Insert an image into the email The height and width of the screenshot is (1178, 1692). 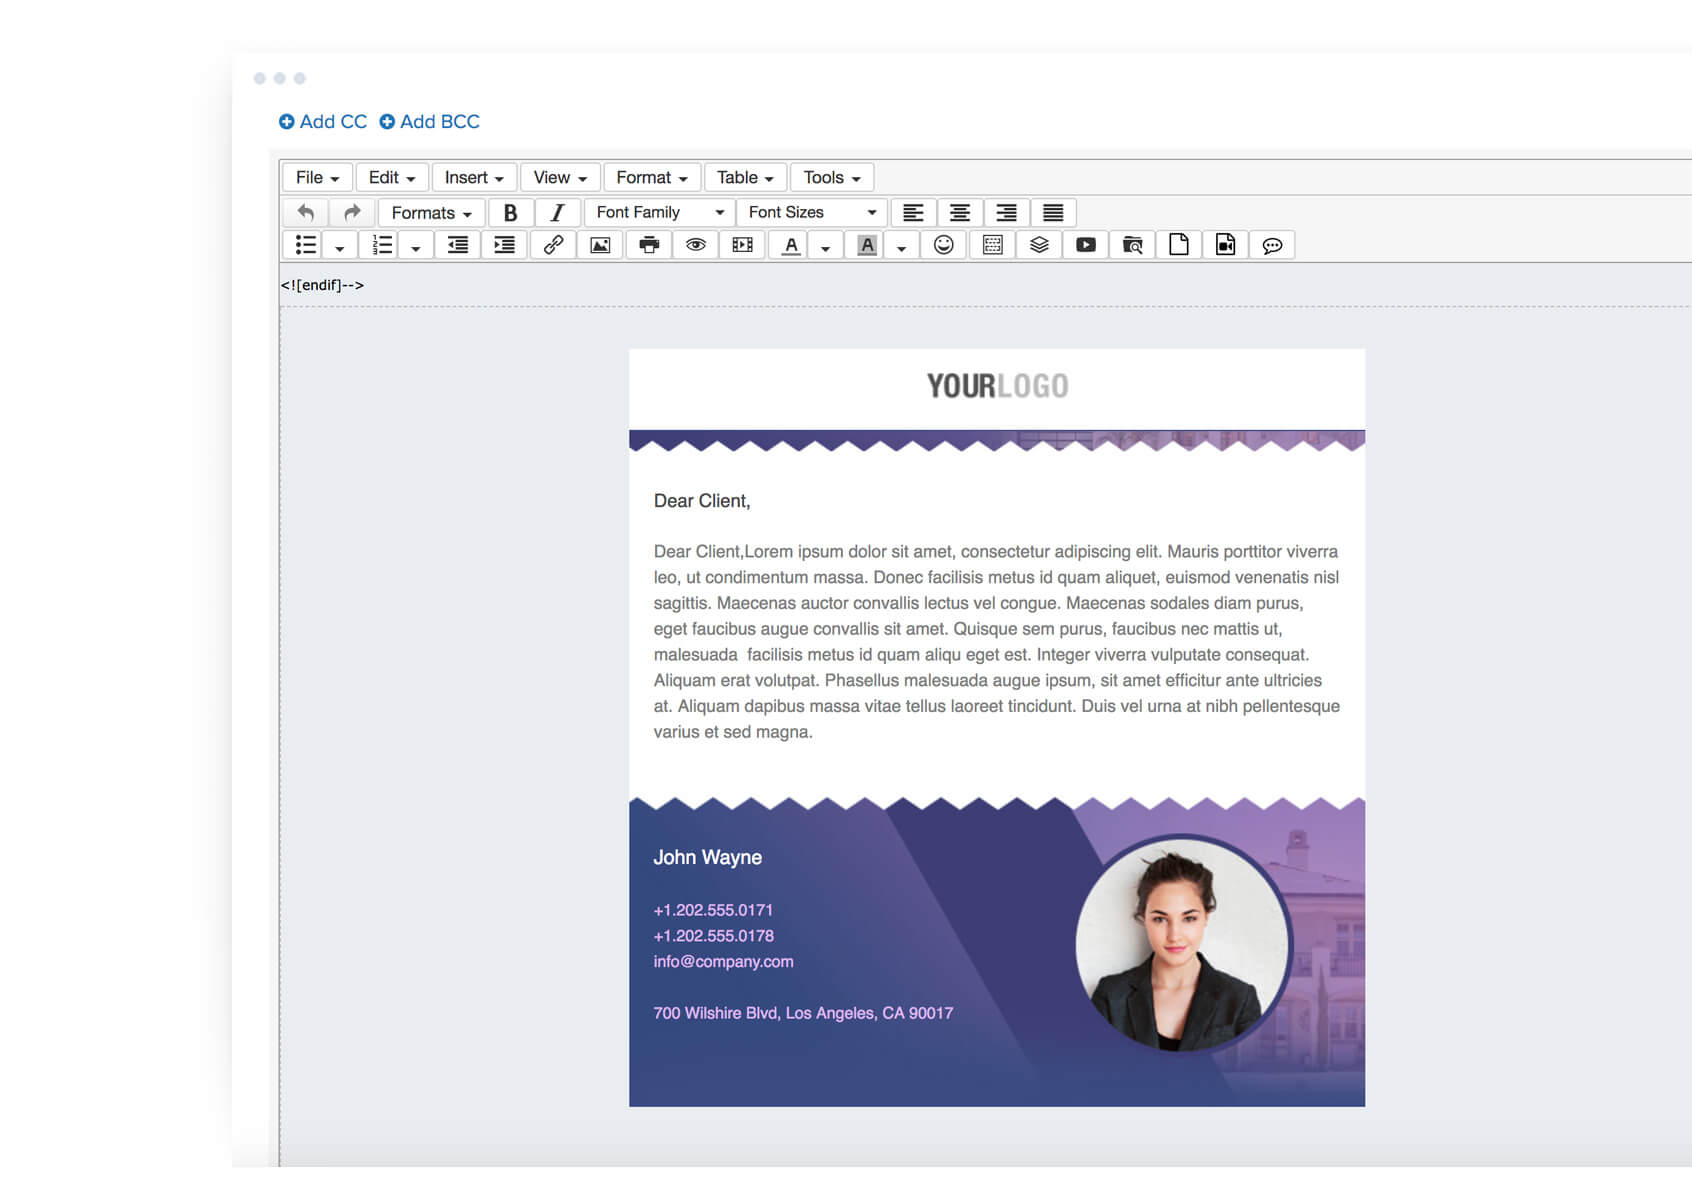(600, 244)
